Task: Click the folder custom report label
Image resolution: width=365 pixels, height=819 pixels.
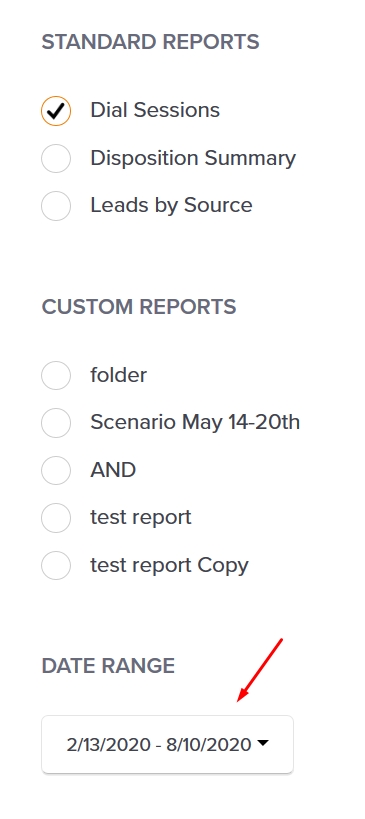Action: [119, 375]
